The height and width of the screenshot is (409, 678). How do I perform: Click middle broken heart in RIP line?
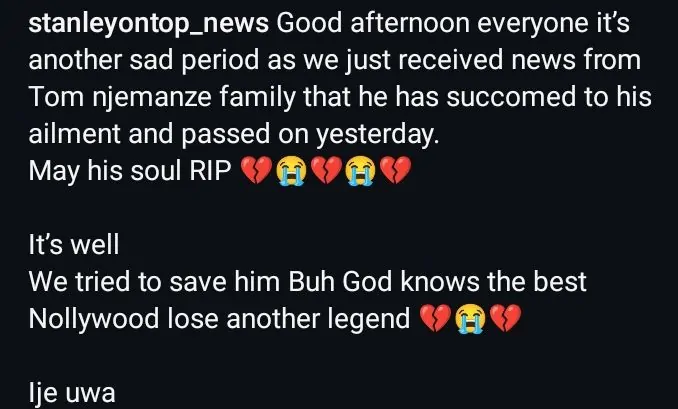pyautogui.click(x=326, y=170)
